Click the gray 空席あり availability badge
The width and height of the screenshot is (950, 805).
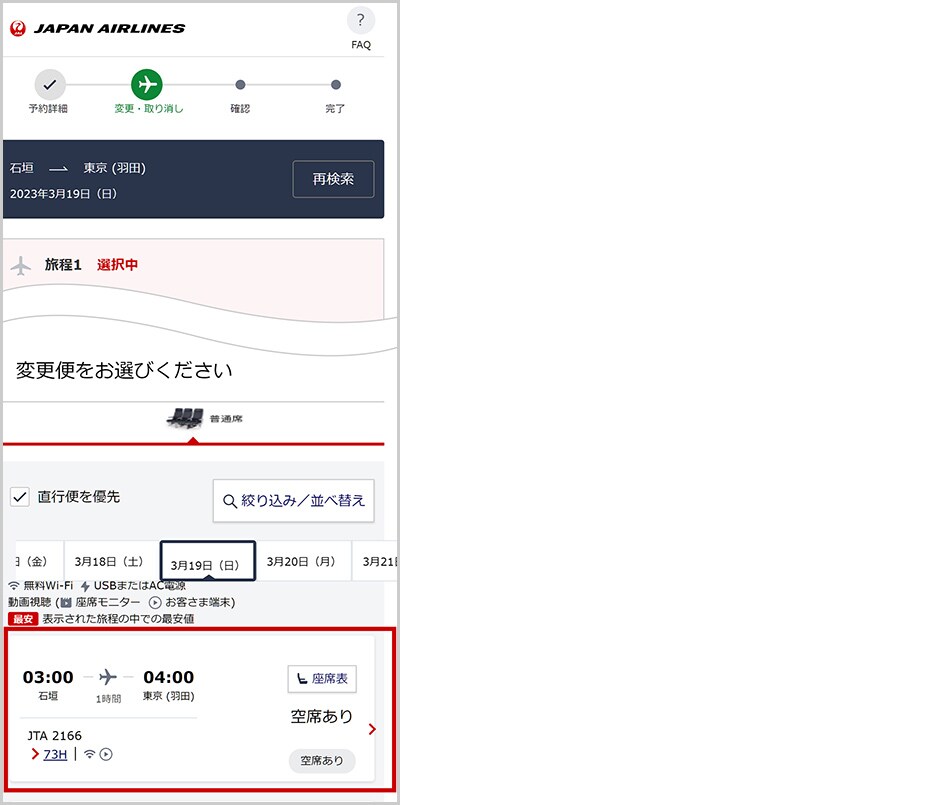click(322, 760)
